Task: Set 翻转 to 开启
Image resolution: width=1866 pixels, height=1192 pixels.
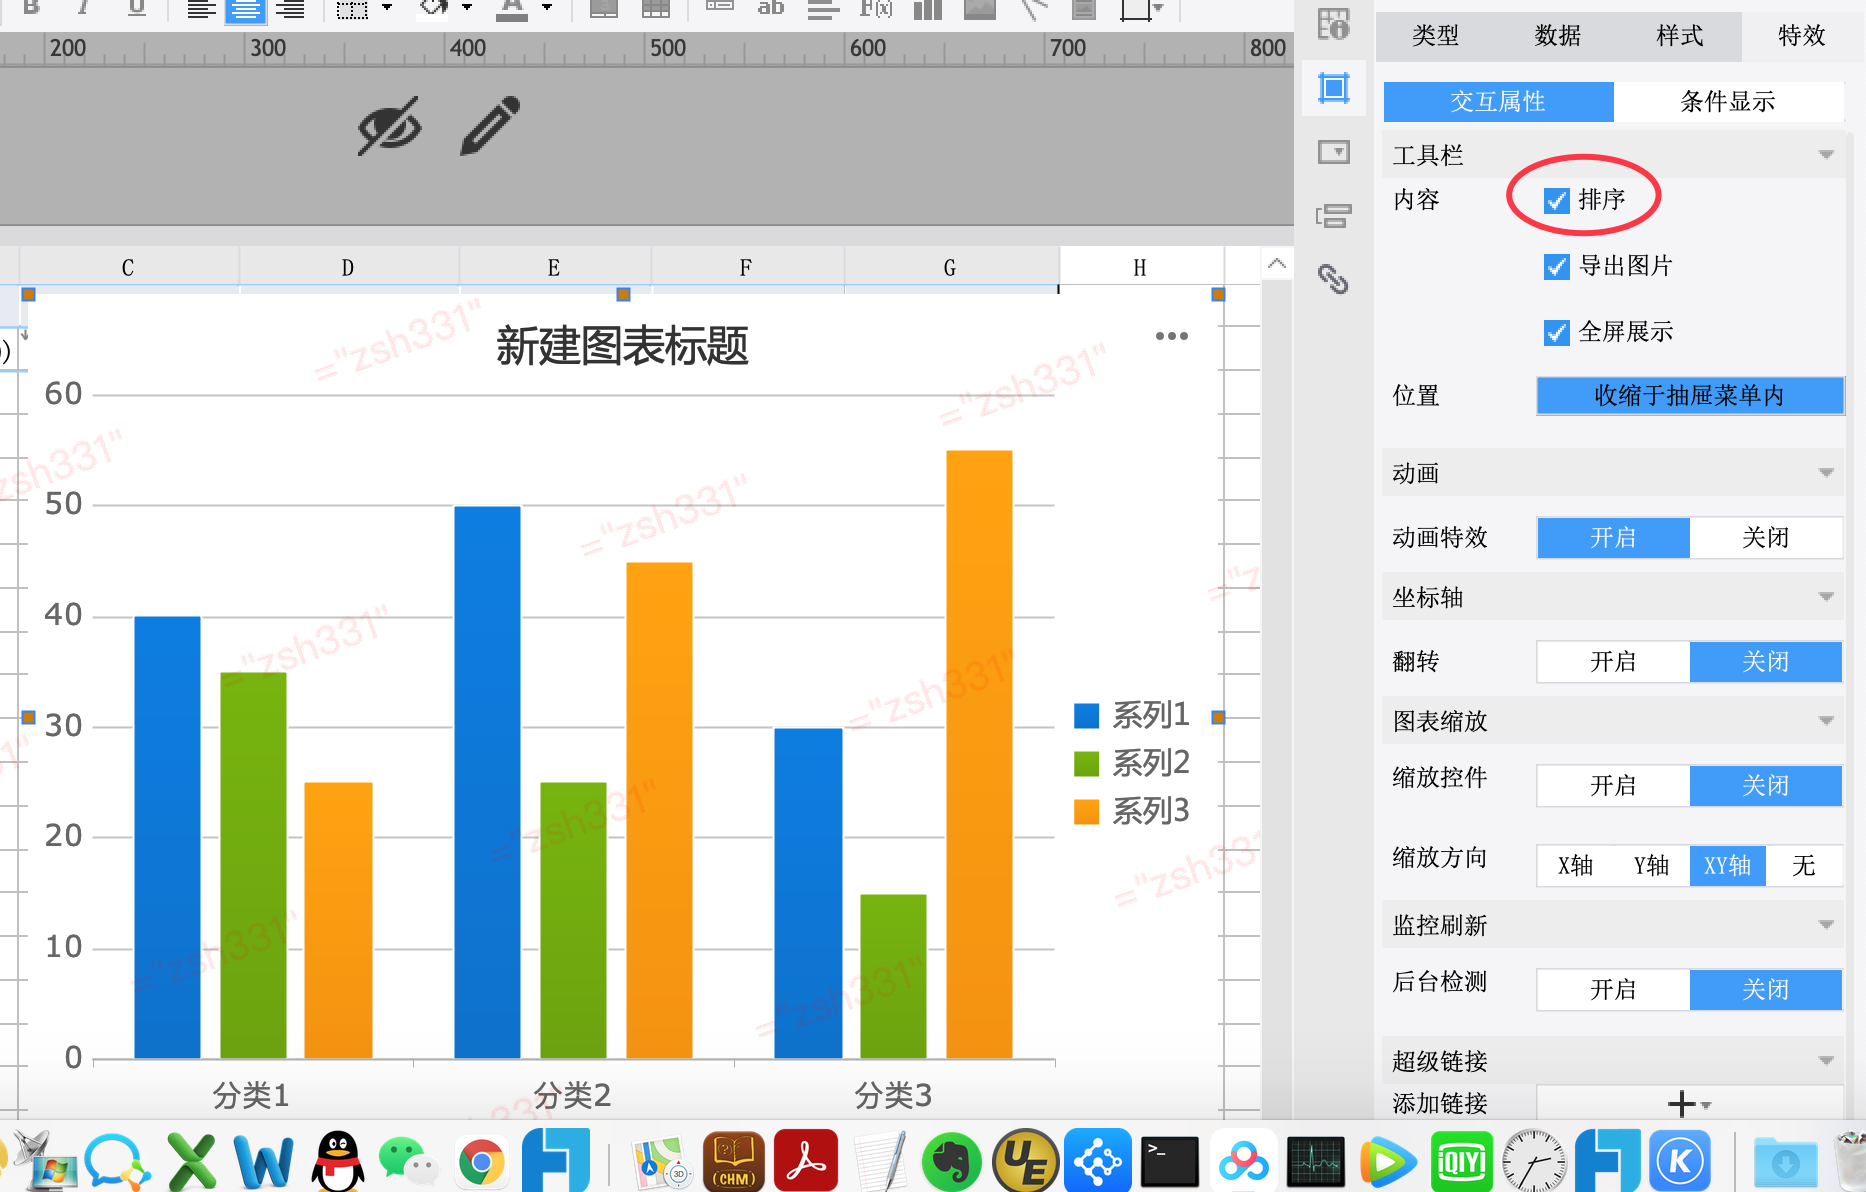Action: (x=1613, y=662)
